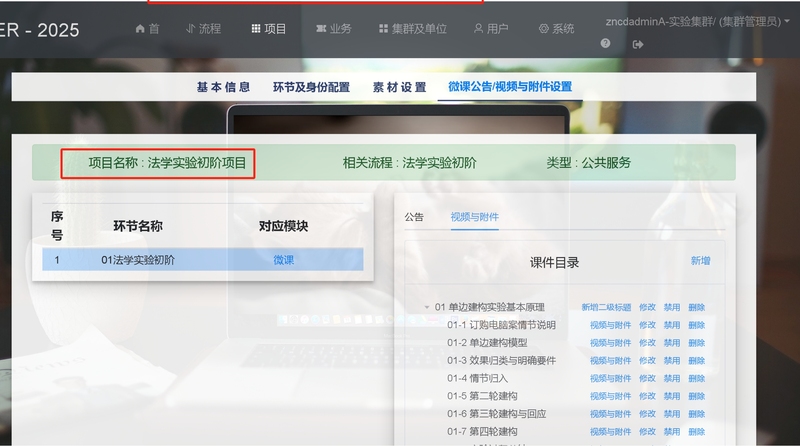Click 修改 for 01 单边建构实验基本原理
The image size is (800, 446).
[x=647, y=307]
